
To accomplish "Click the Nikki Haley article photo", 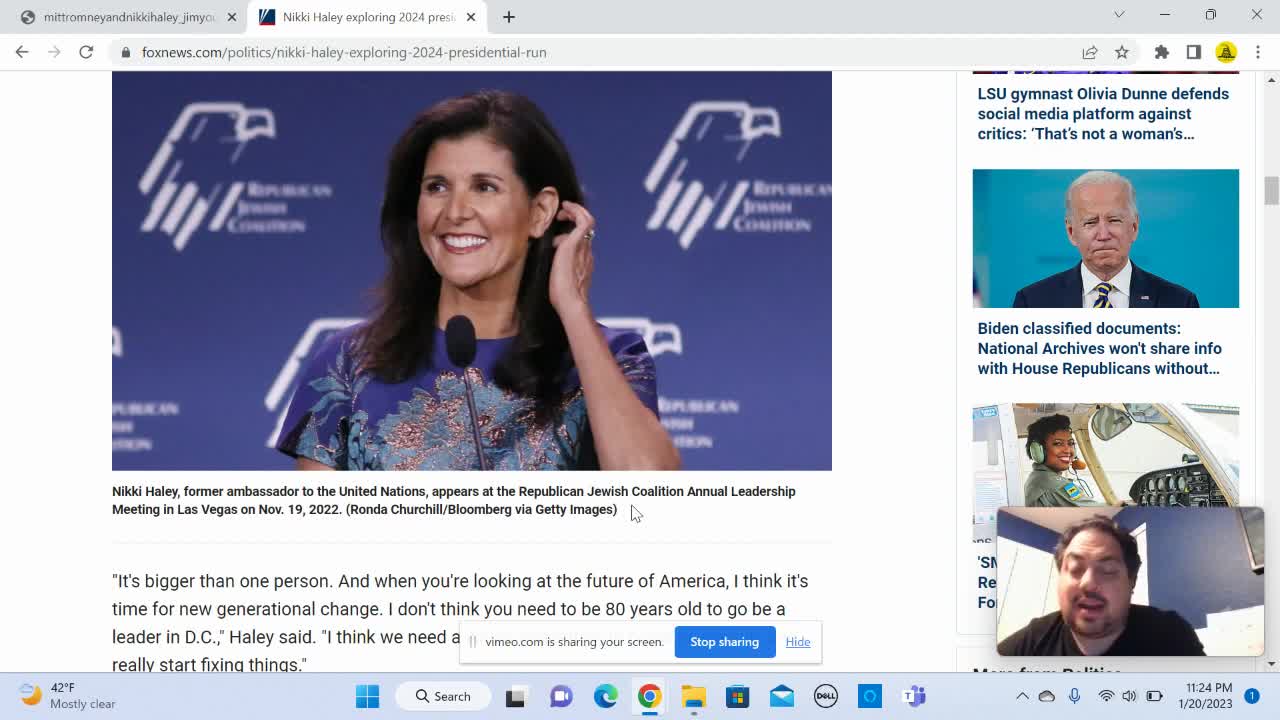I will (472, 270).
